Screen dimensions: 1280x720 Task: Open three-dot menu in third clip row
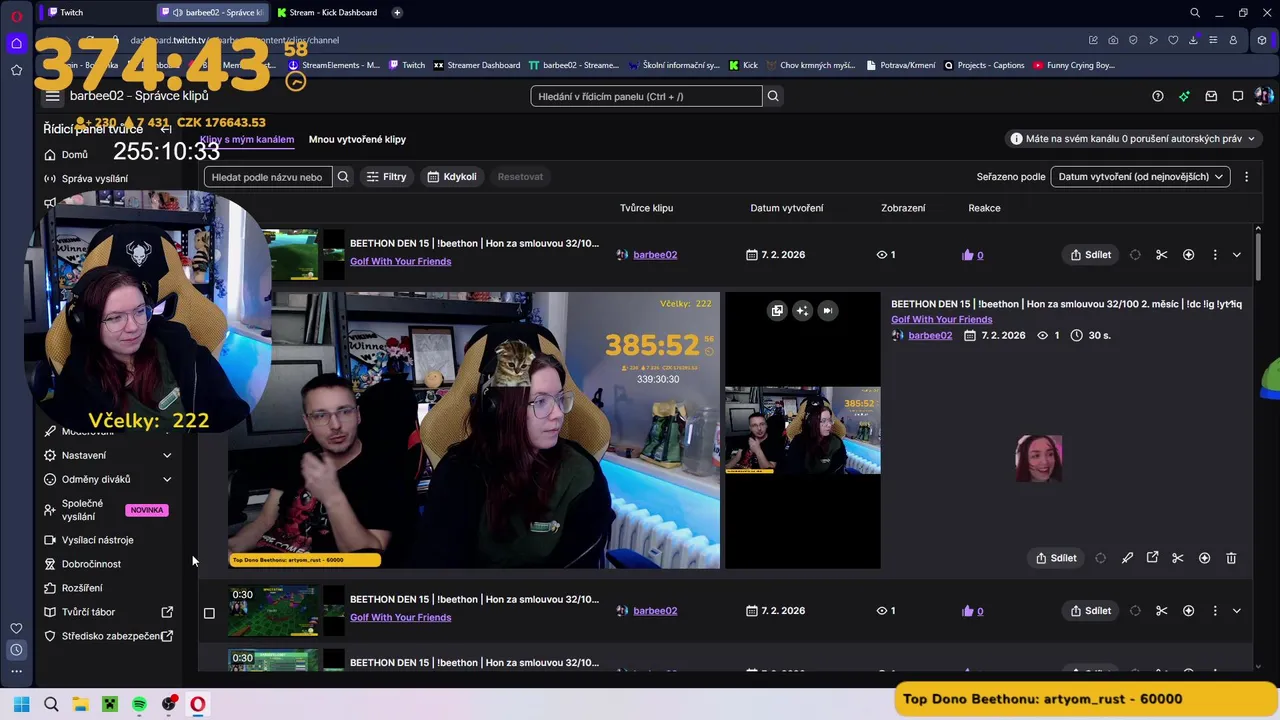pos(1215,611)
